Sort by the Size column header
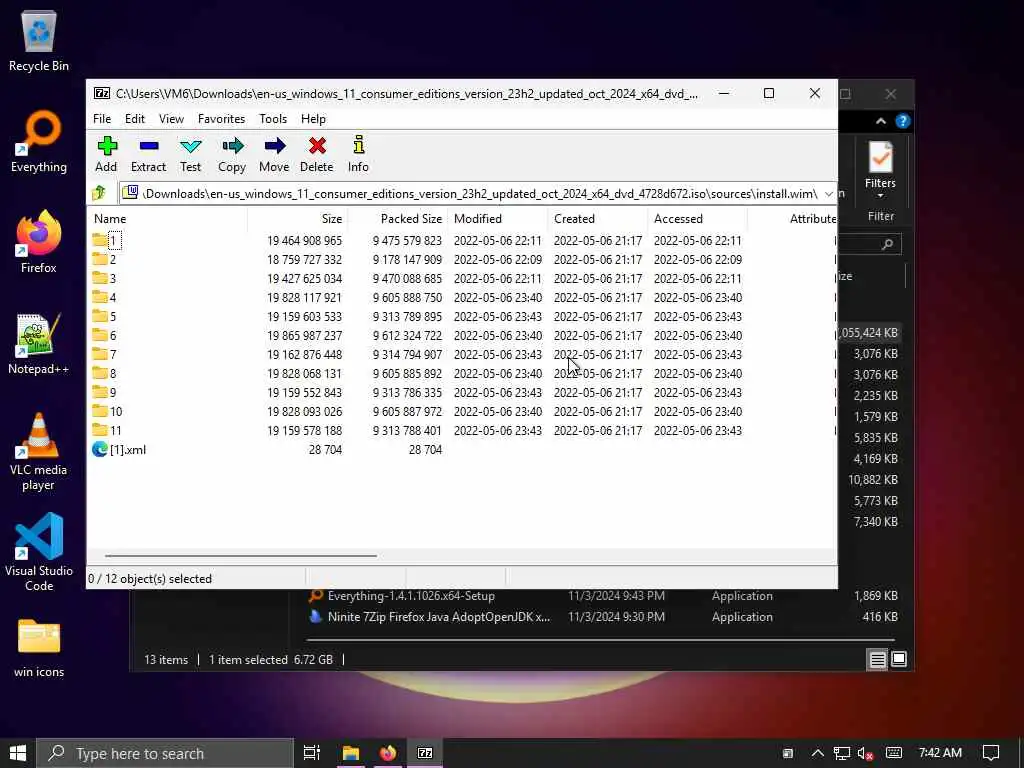This screenshot has height=768, width=1024. tap(298, 219)
